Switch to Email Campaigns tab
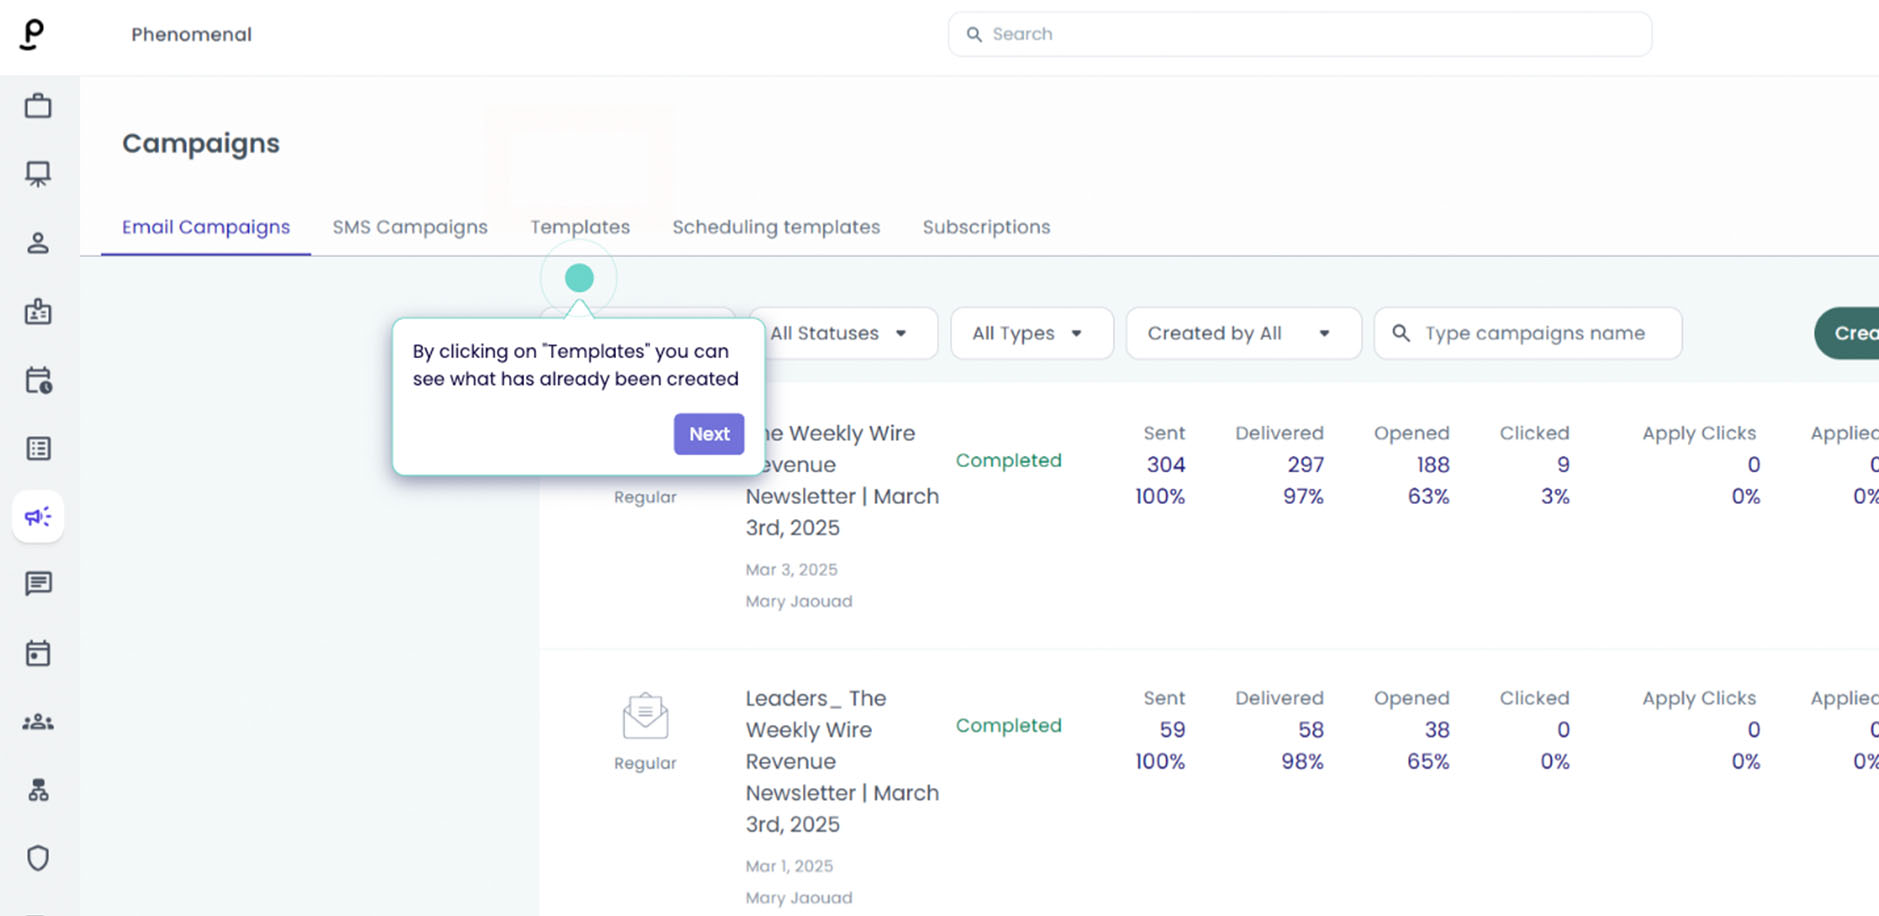 tap(206, 227)
